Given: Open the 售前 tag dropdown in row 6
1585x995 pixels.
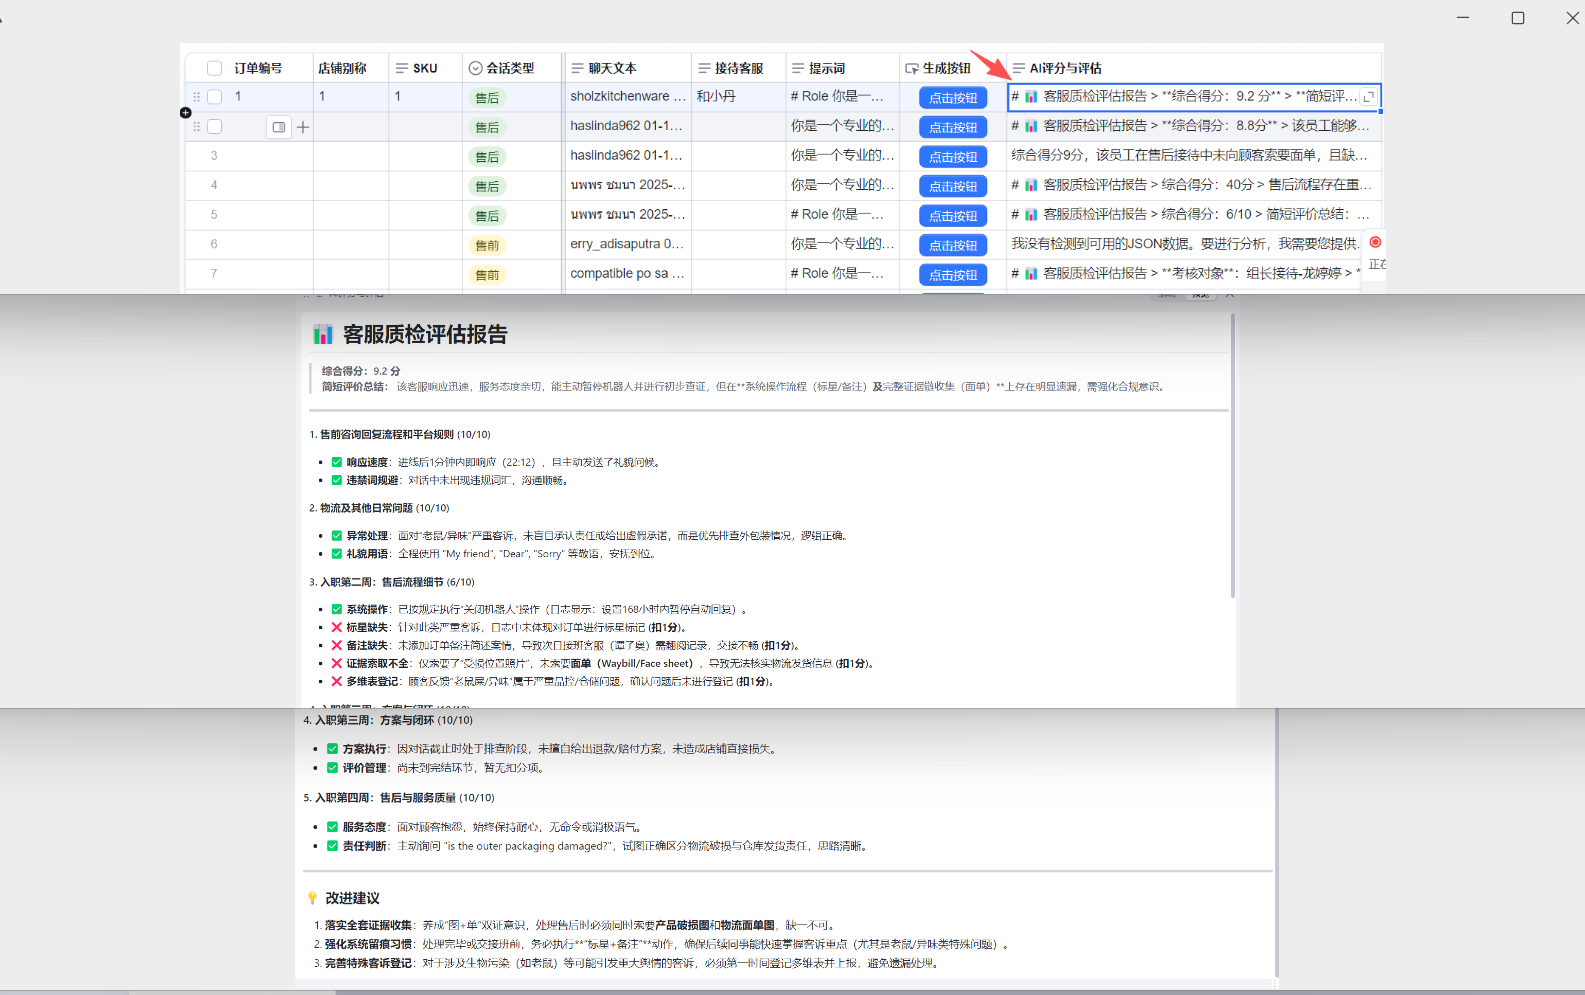Looking at the screenshot, I should coord(487,245).
